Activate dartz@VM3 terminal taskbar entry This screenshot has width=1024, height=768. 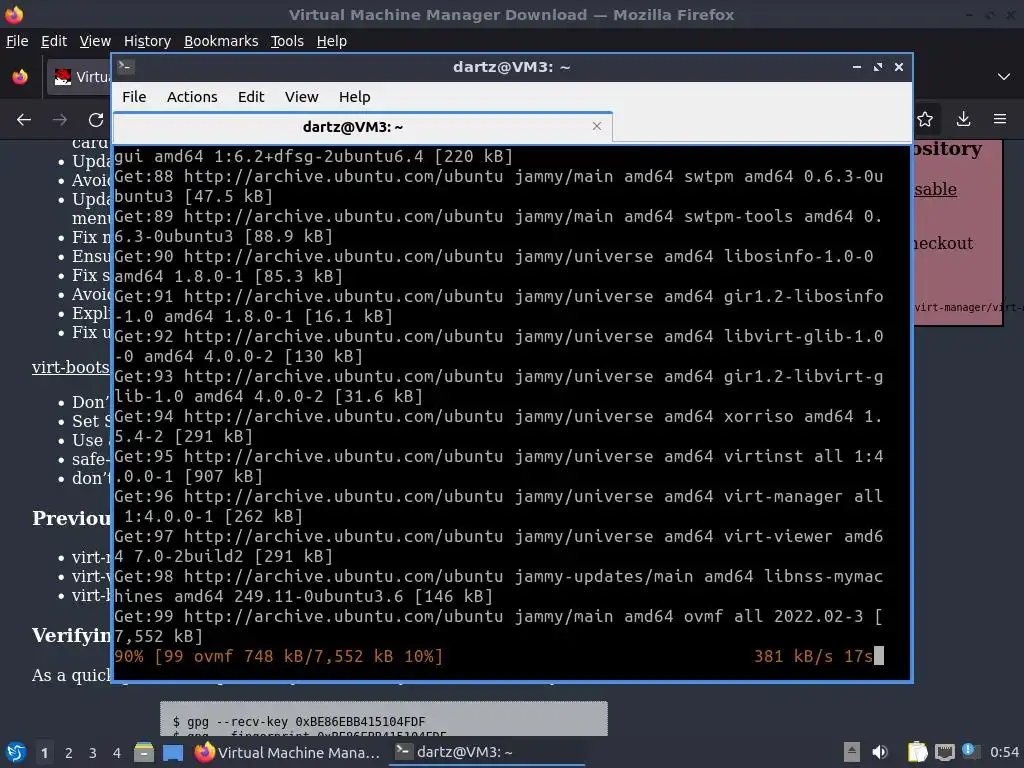click(x=487, y=752)
